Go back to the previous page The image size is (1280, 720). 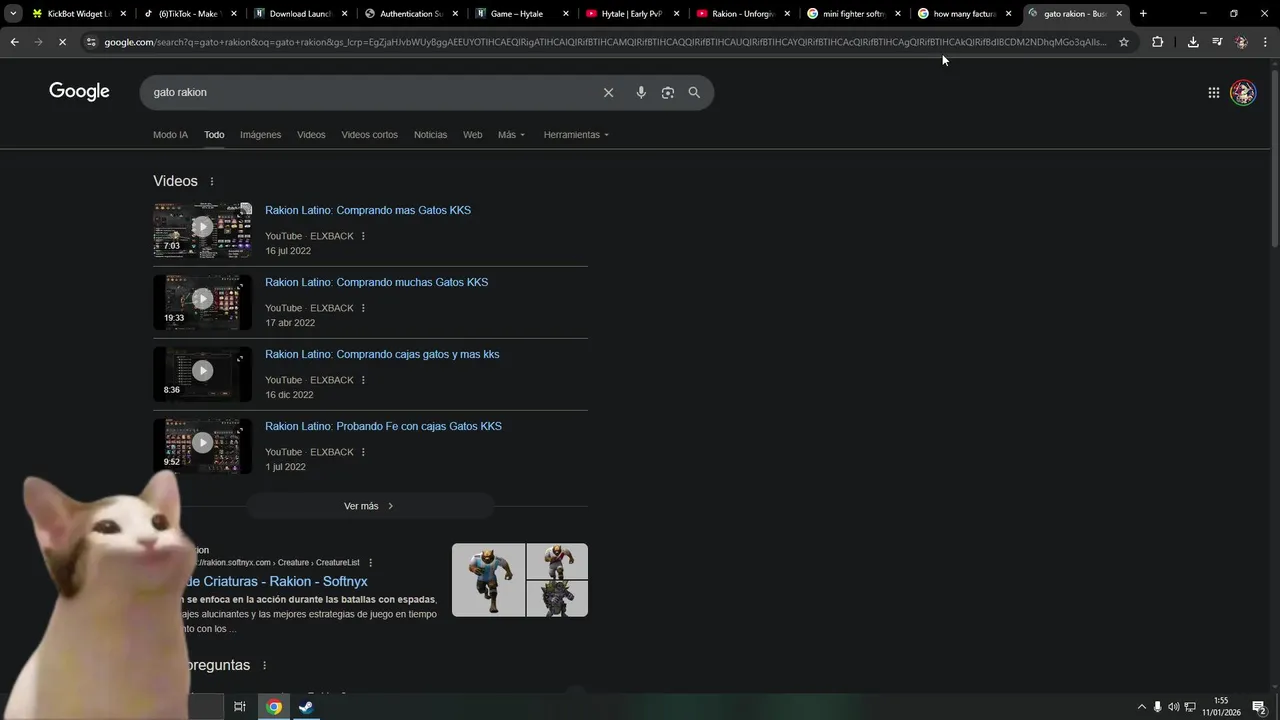pyautogui.click(x=14, y=42)
